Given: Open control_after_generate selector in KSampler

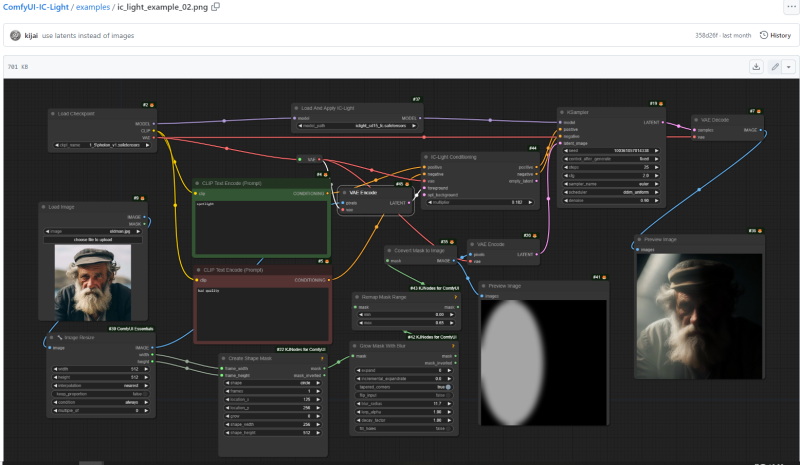Looking at the screenshot, I should coord(611,159).
